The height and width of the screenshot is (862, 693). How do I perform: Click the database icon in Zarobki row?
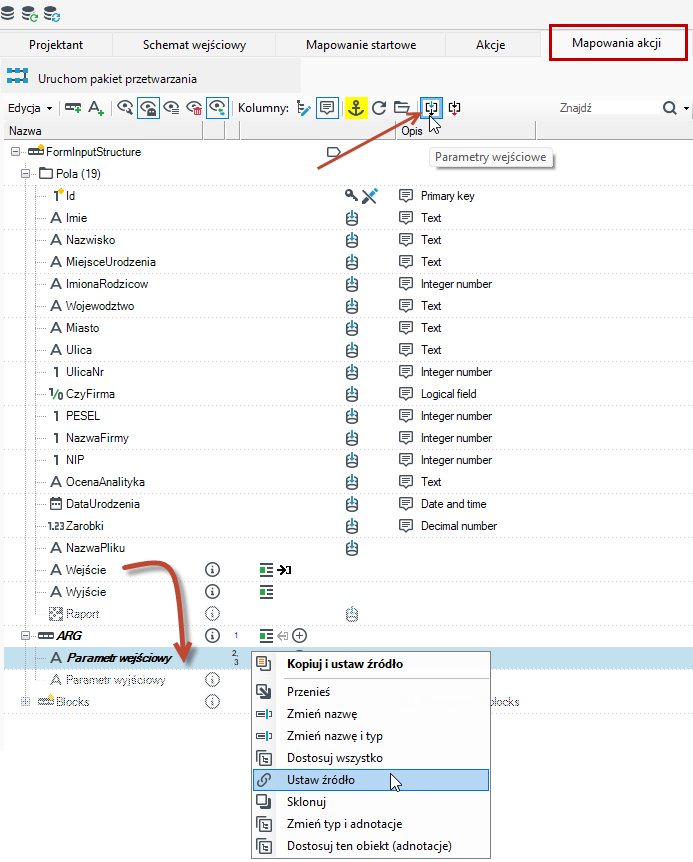click(x=352, y=526)
